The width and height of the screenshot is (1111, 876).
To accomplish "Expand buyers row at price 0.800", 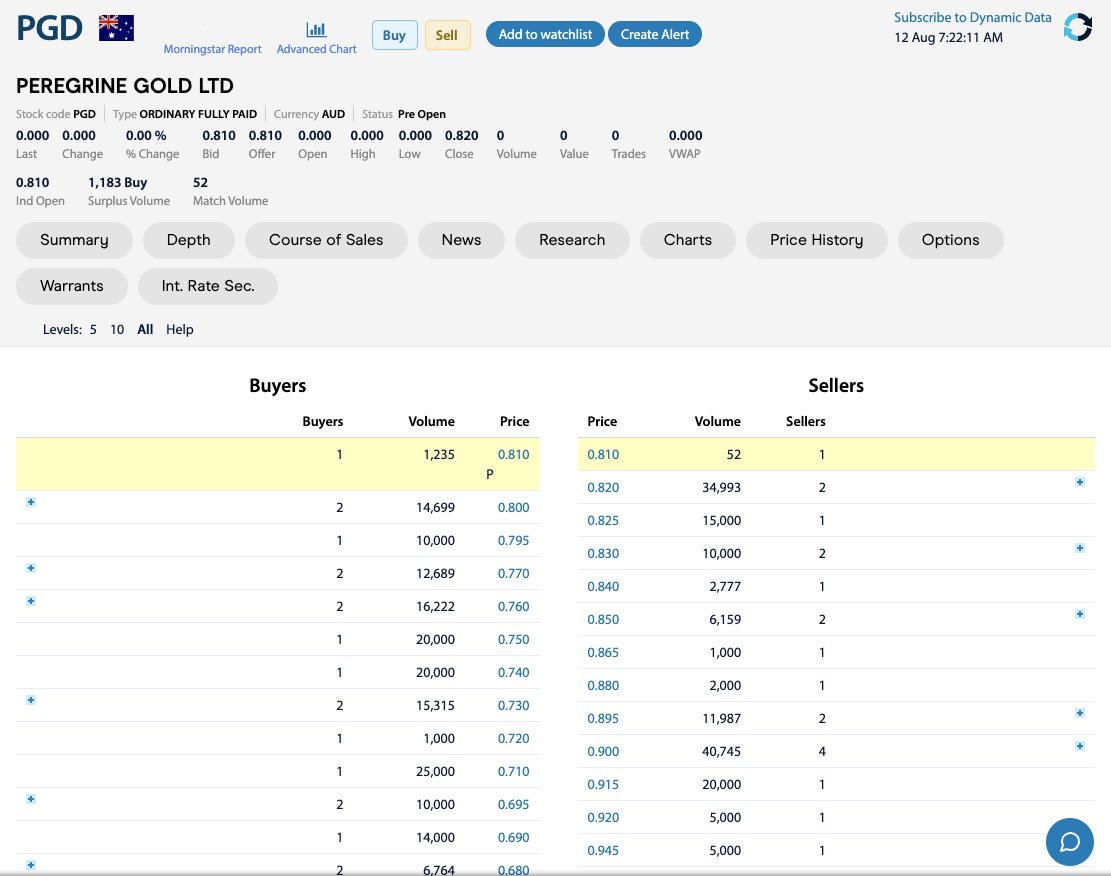I will coord(30,502).
